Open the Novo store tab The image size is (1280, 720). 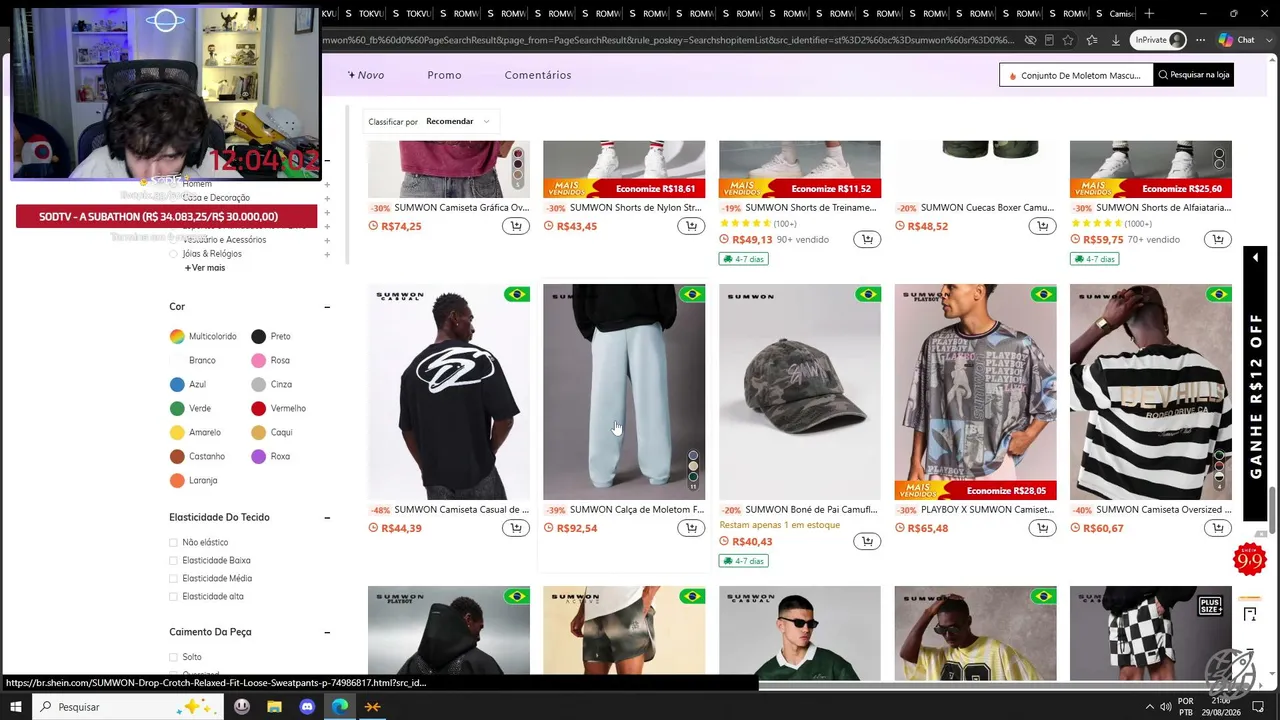click(x=366, y=75)
